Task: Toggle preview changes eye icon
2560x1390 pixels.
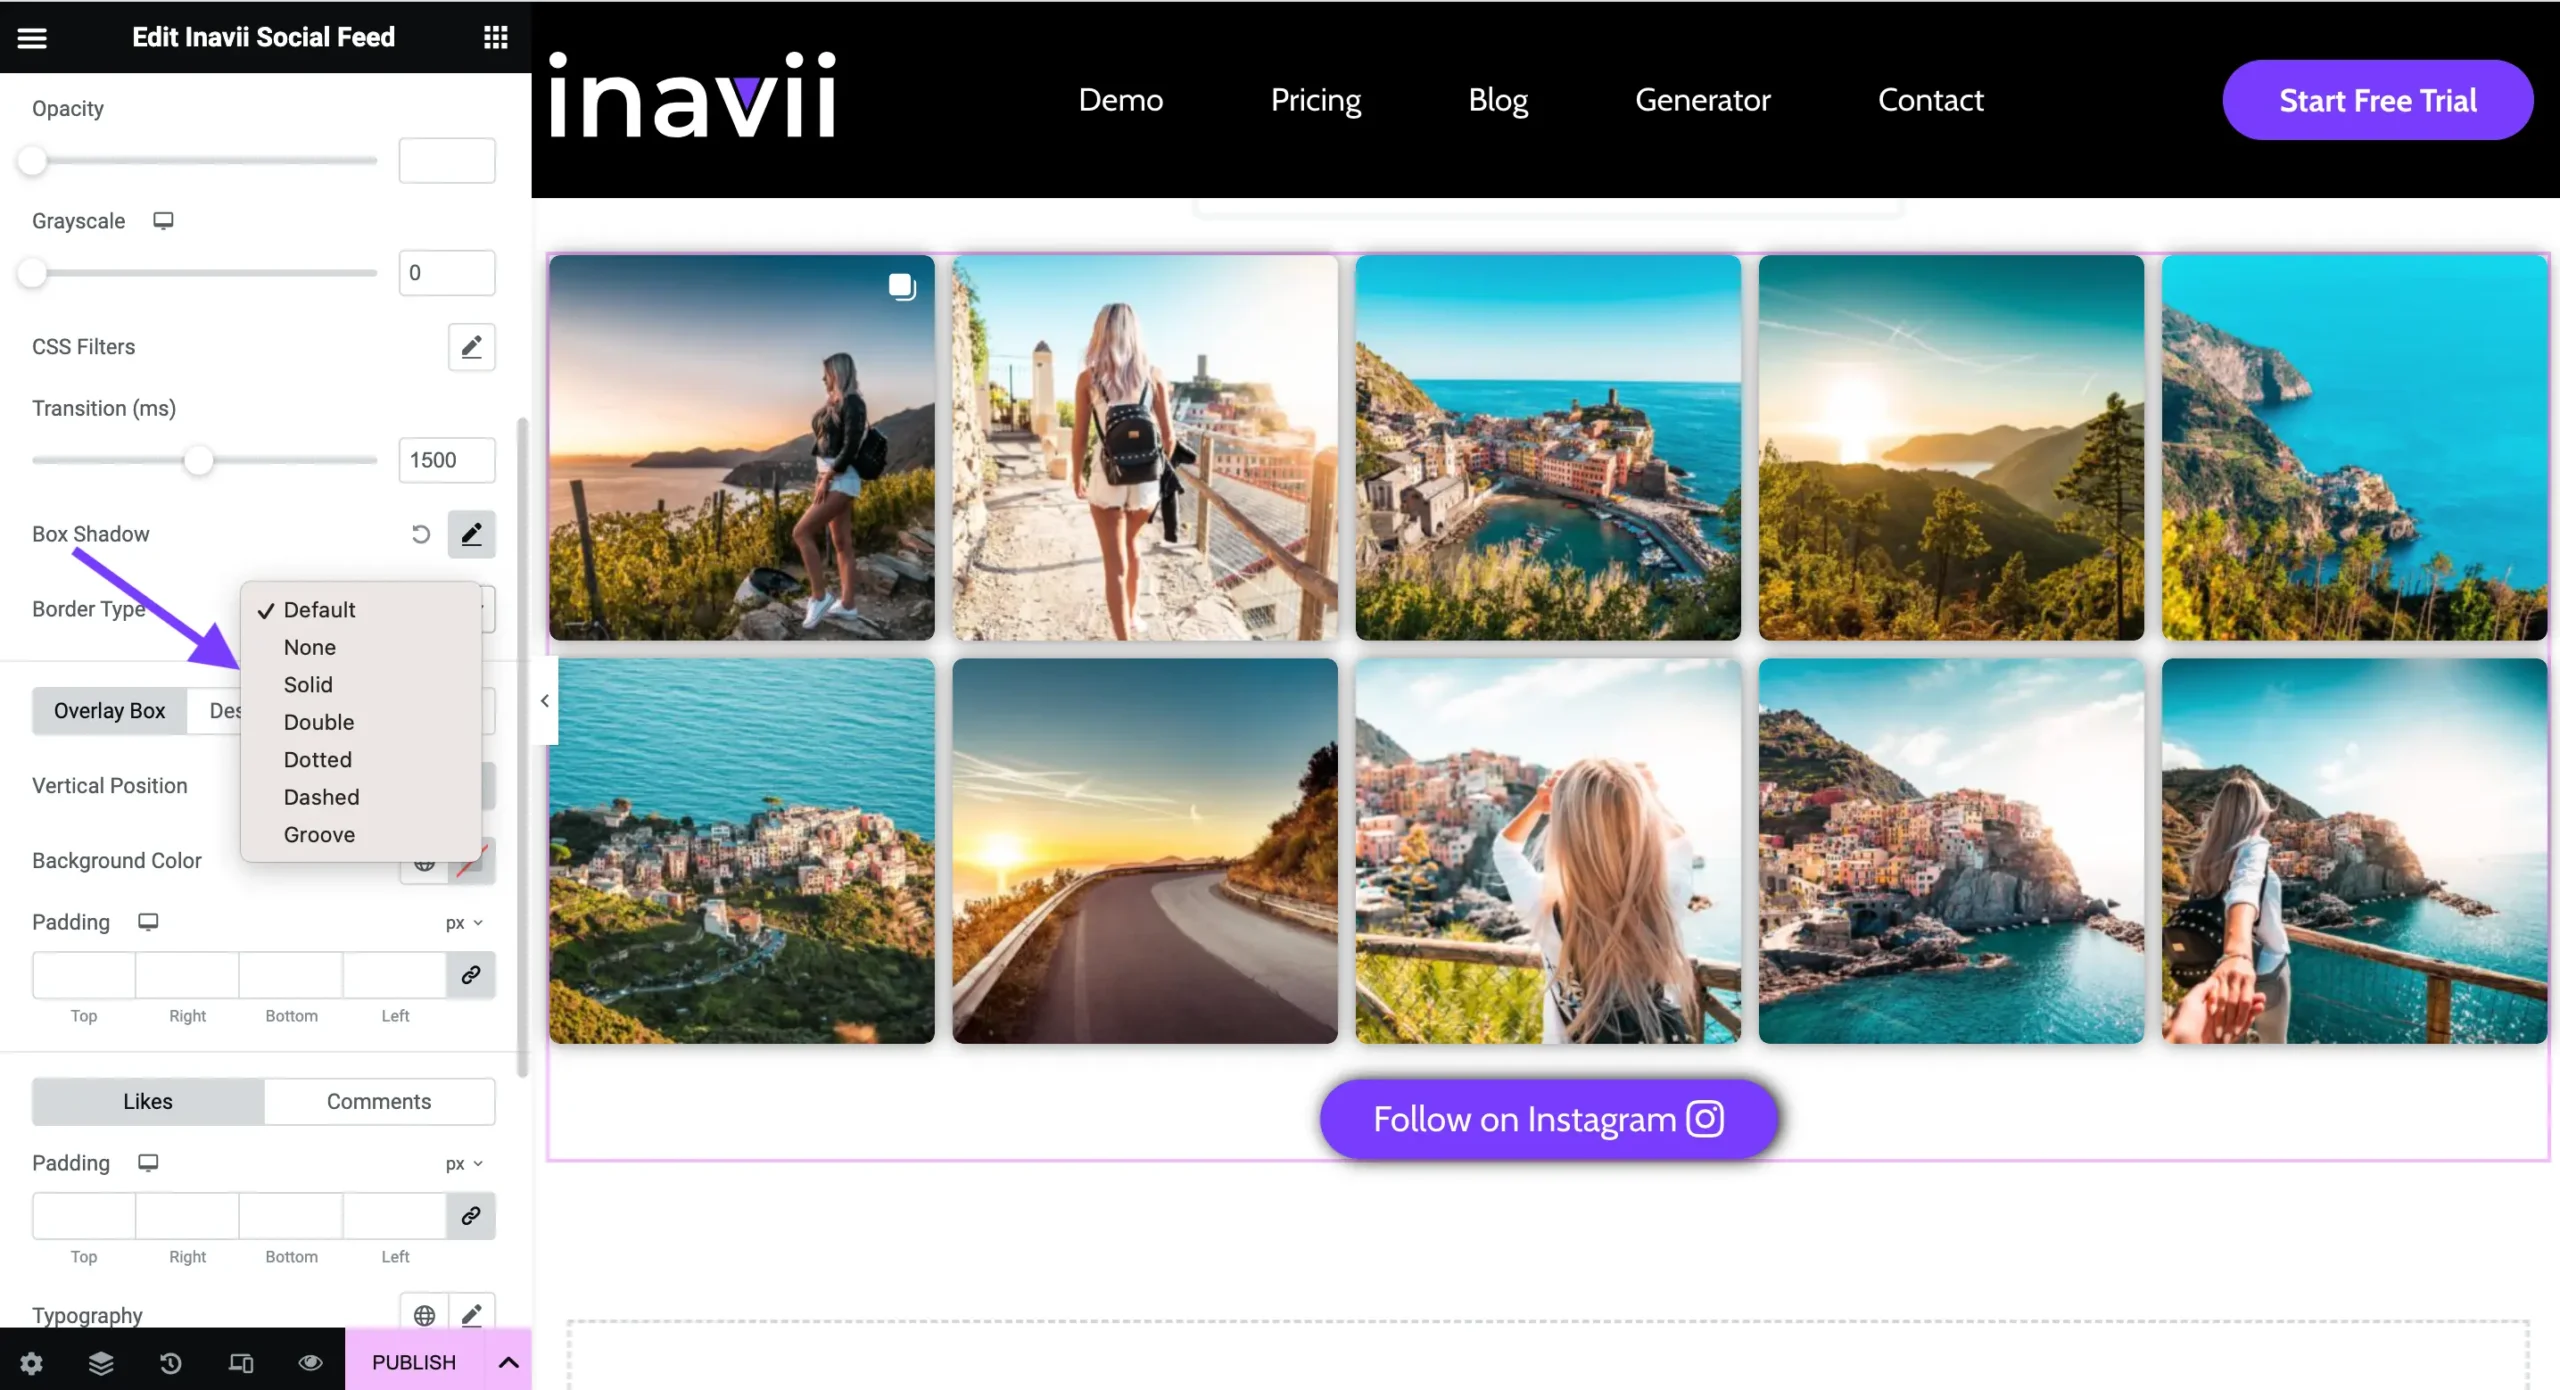Action: (311, 1362)
